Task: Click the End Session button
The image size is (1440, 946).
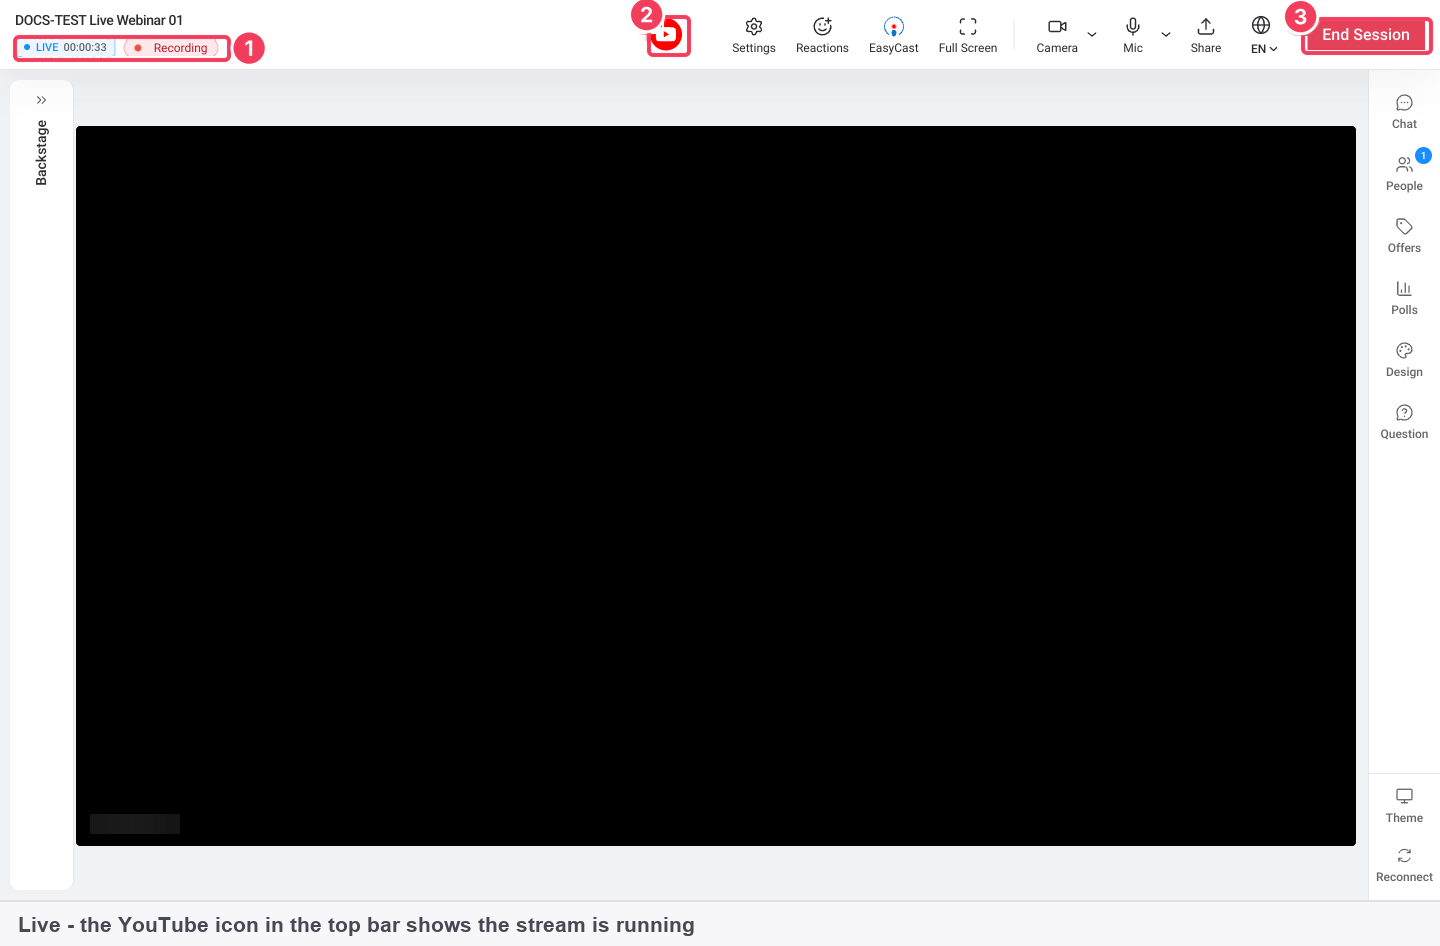Action: [x=1366, y=35]
